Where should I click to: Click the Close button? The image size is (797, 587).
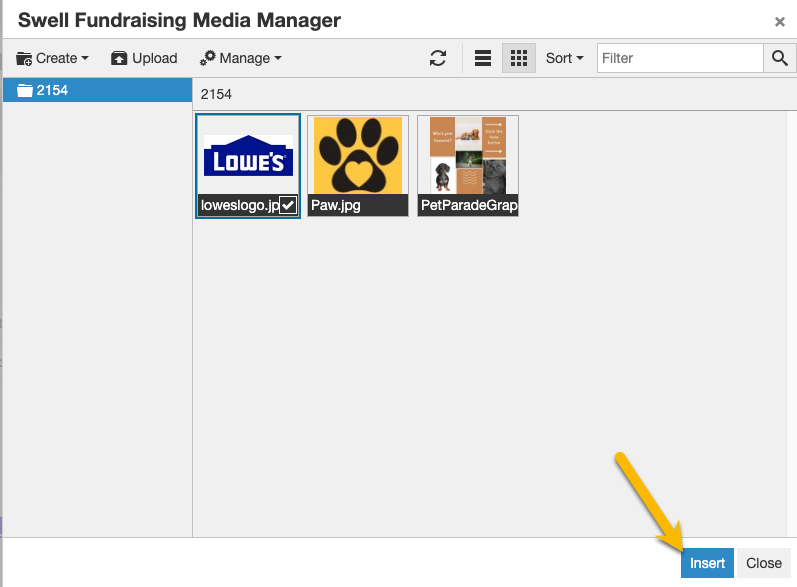(x=764, y=563)
